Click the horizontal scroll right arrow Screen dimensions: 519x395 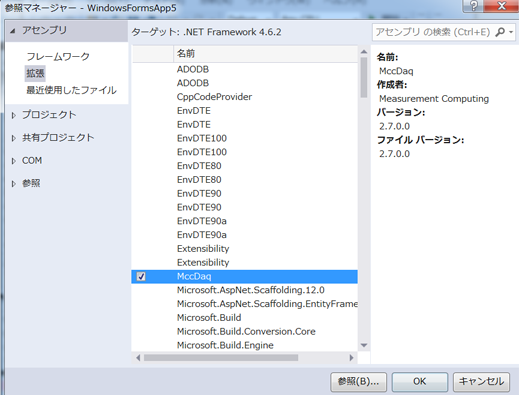[351, 358]
